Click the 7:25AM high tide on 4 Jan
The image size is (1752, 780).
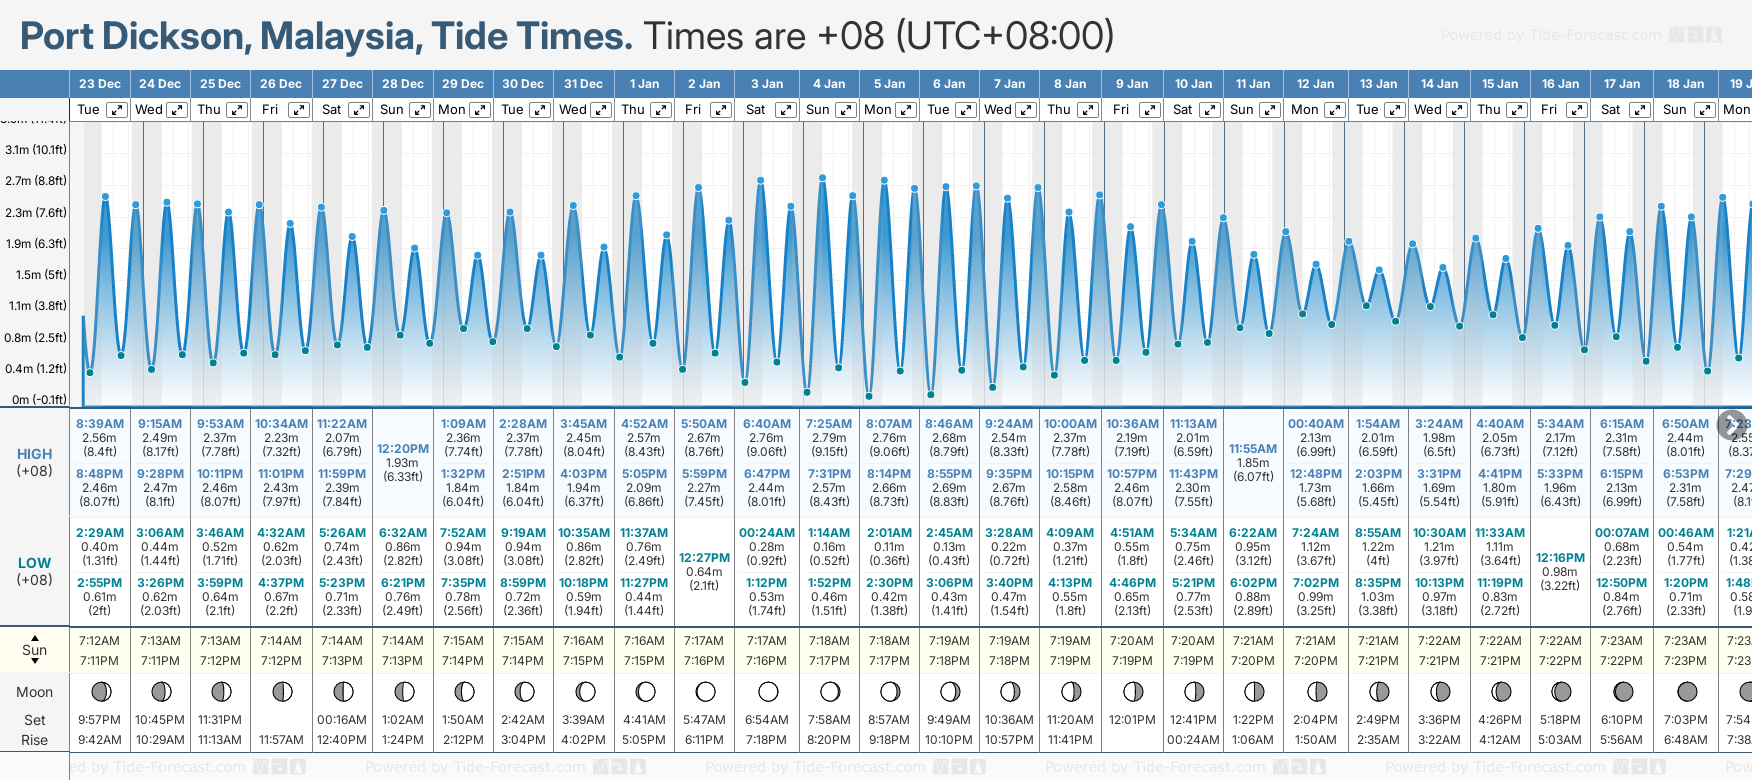pos(829,424)
